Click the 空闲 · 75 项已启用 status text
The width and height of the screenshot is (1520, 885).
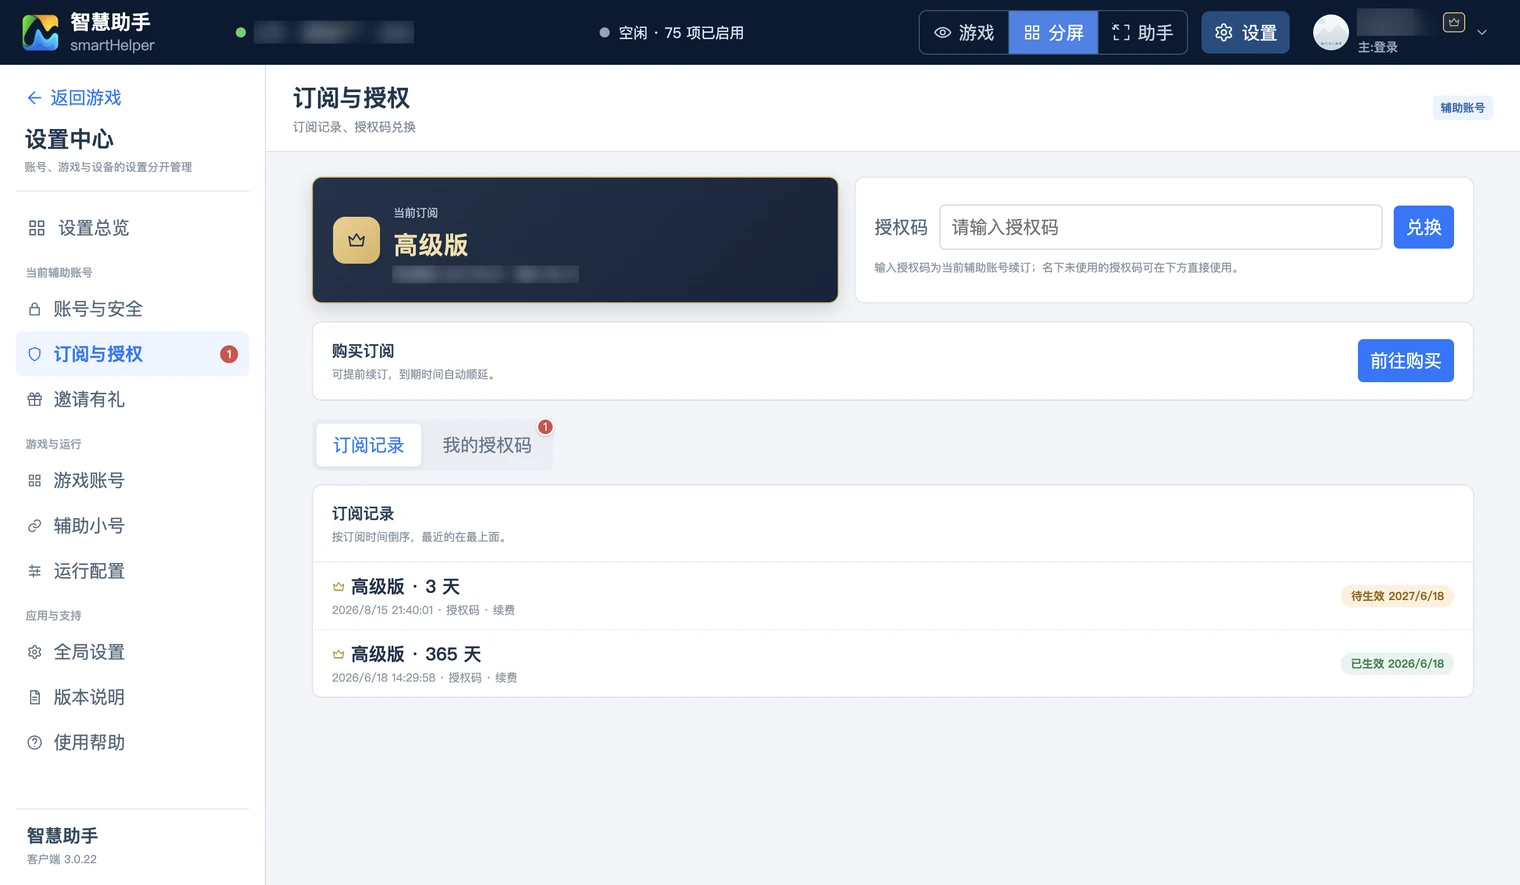point(681,32)
